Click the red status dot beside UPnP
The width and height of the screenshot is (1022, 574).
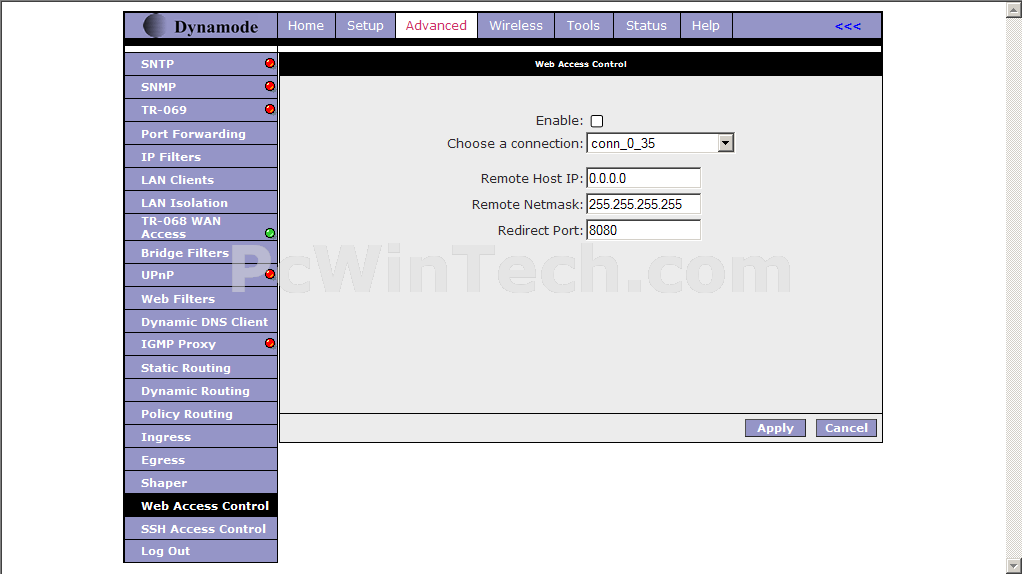(x=270, y=274)
